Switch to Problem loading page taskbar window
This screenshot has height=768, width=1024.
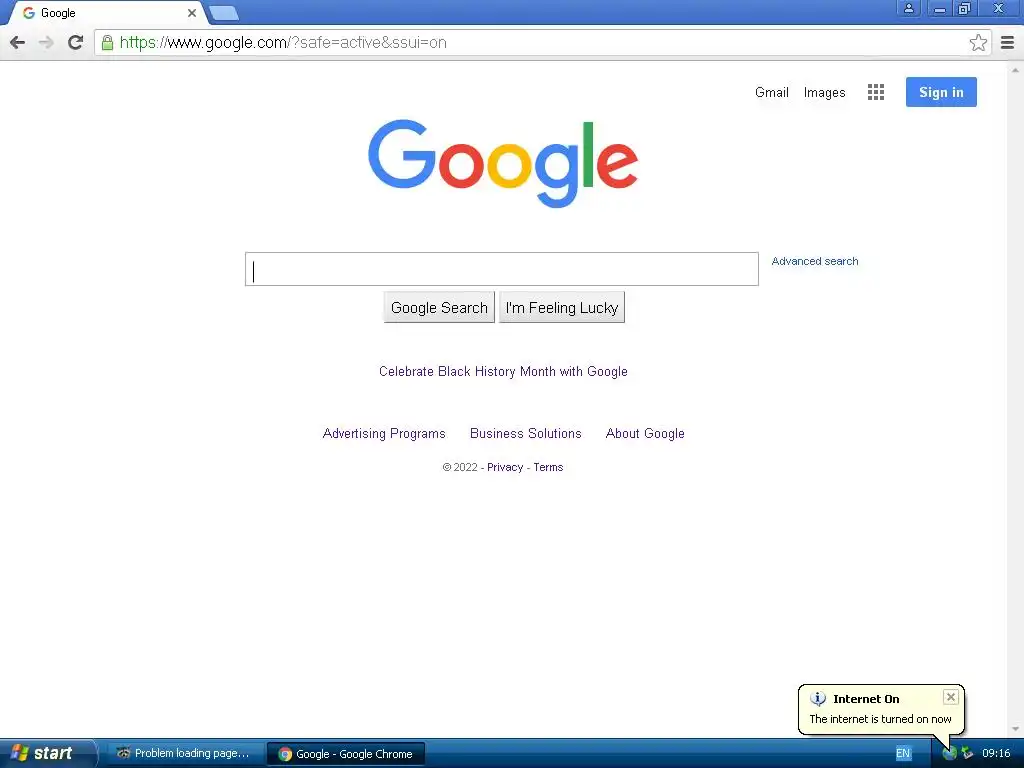(x=184, y=754)
